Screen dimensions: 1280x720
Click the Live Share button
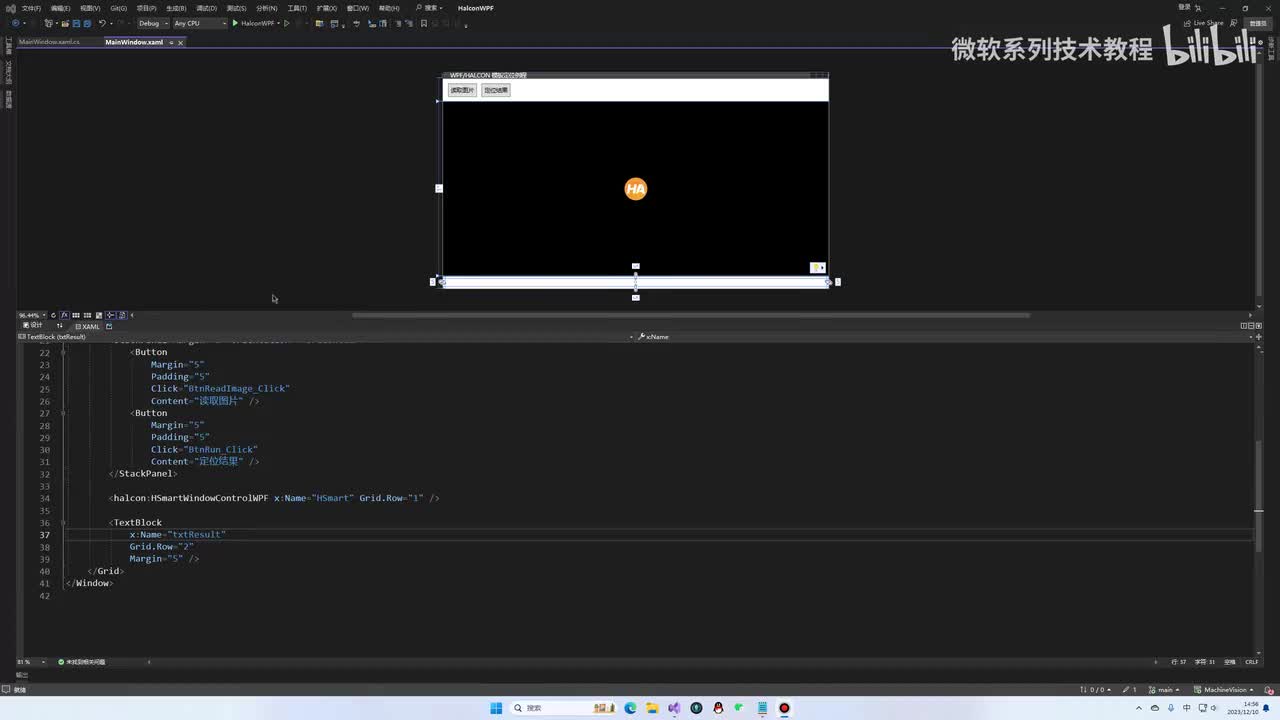pyautogui.click(x=1204, y=23)
